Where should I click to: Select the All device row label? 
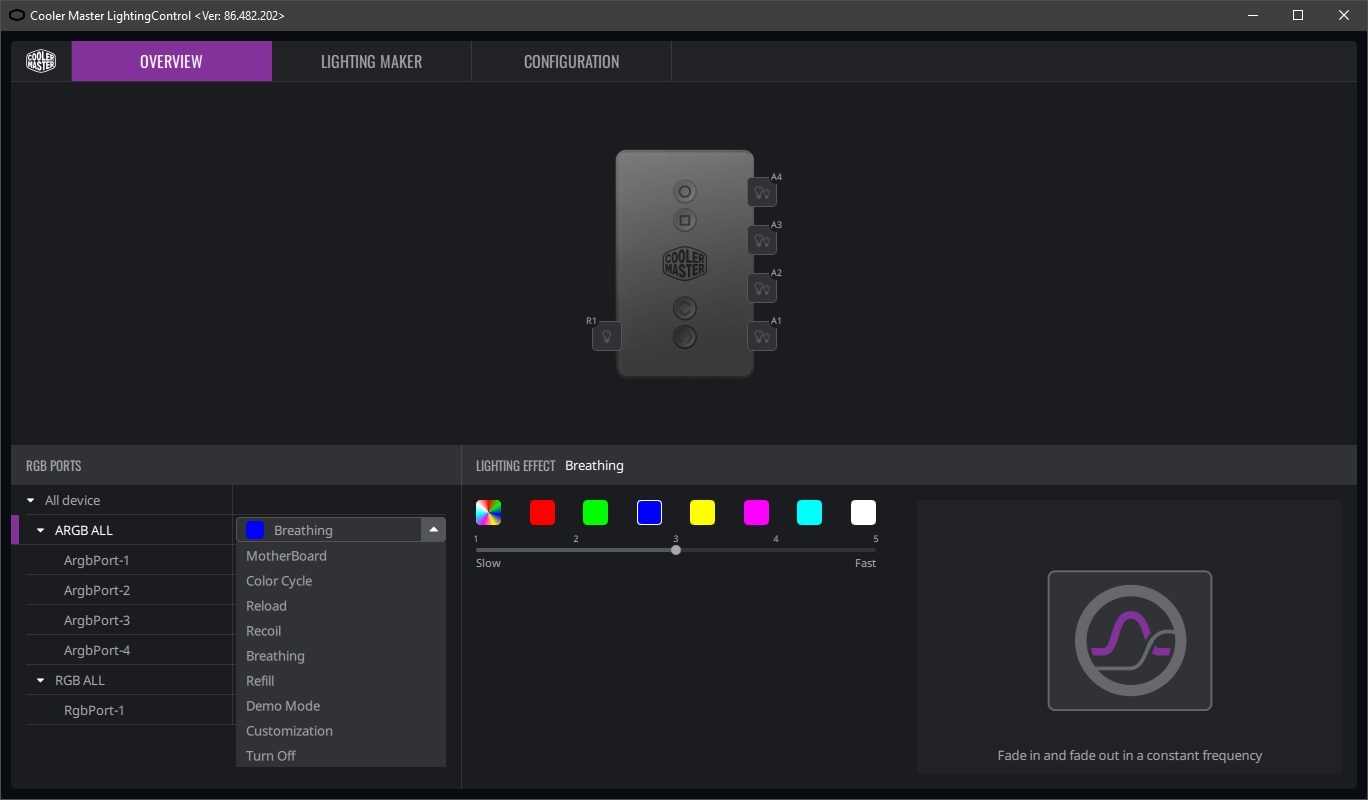click(72, 500)
